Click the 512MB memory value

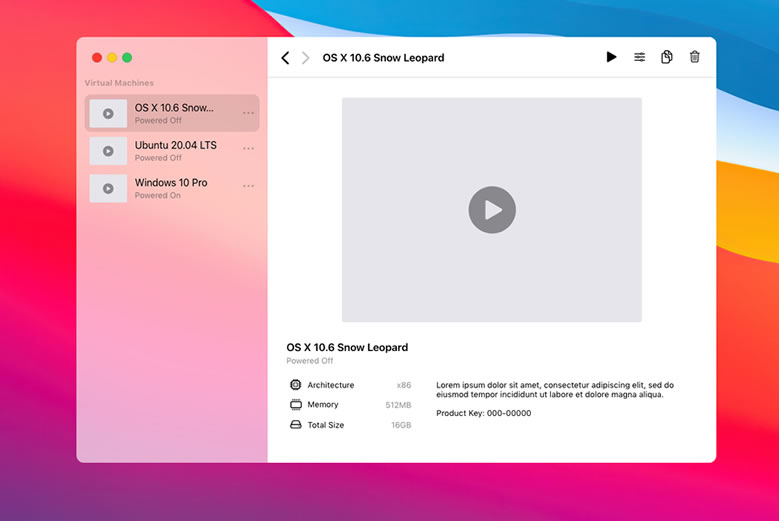pos(398,405)
